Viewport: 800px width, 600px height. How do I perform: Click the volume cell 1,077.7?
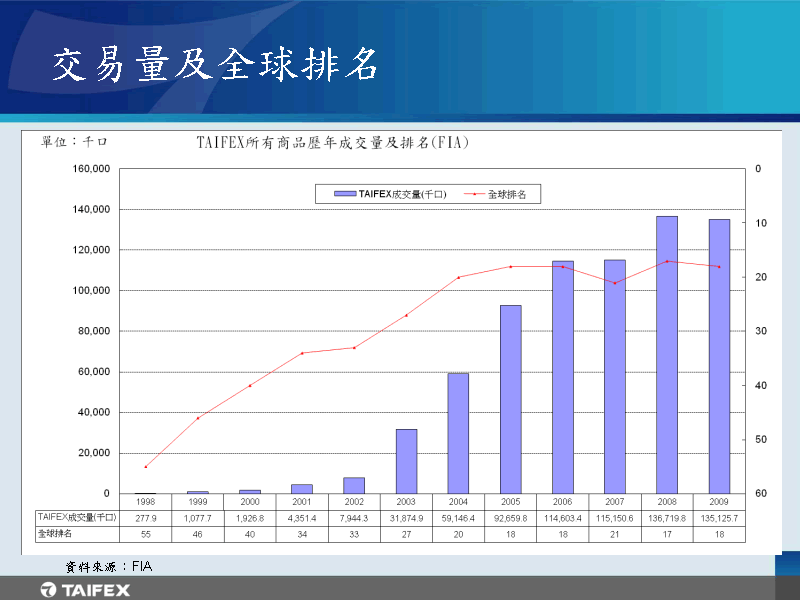[198, 518]
